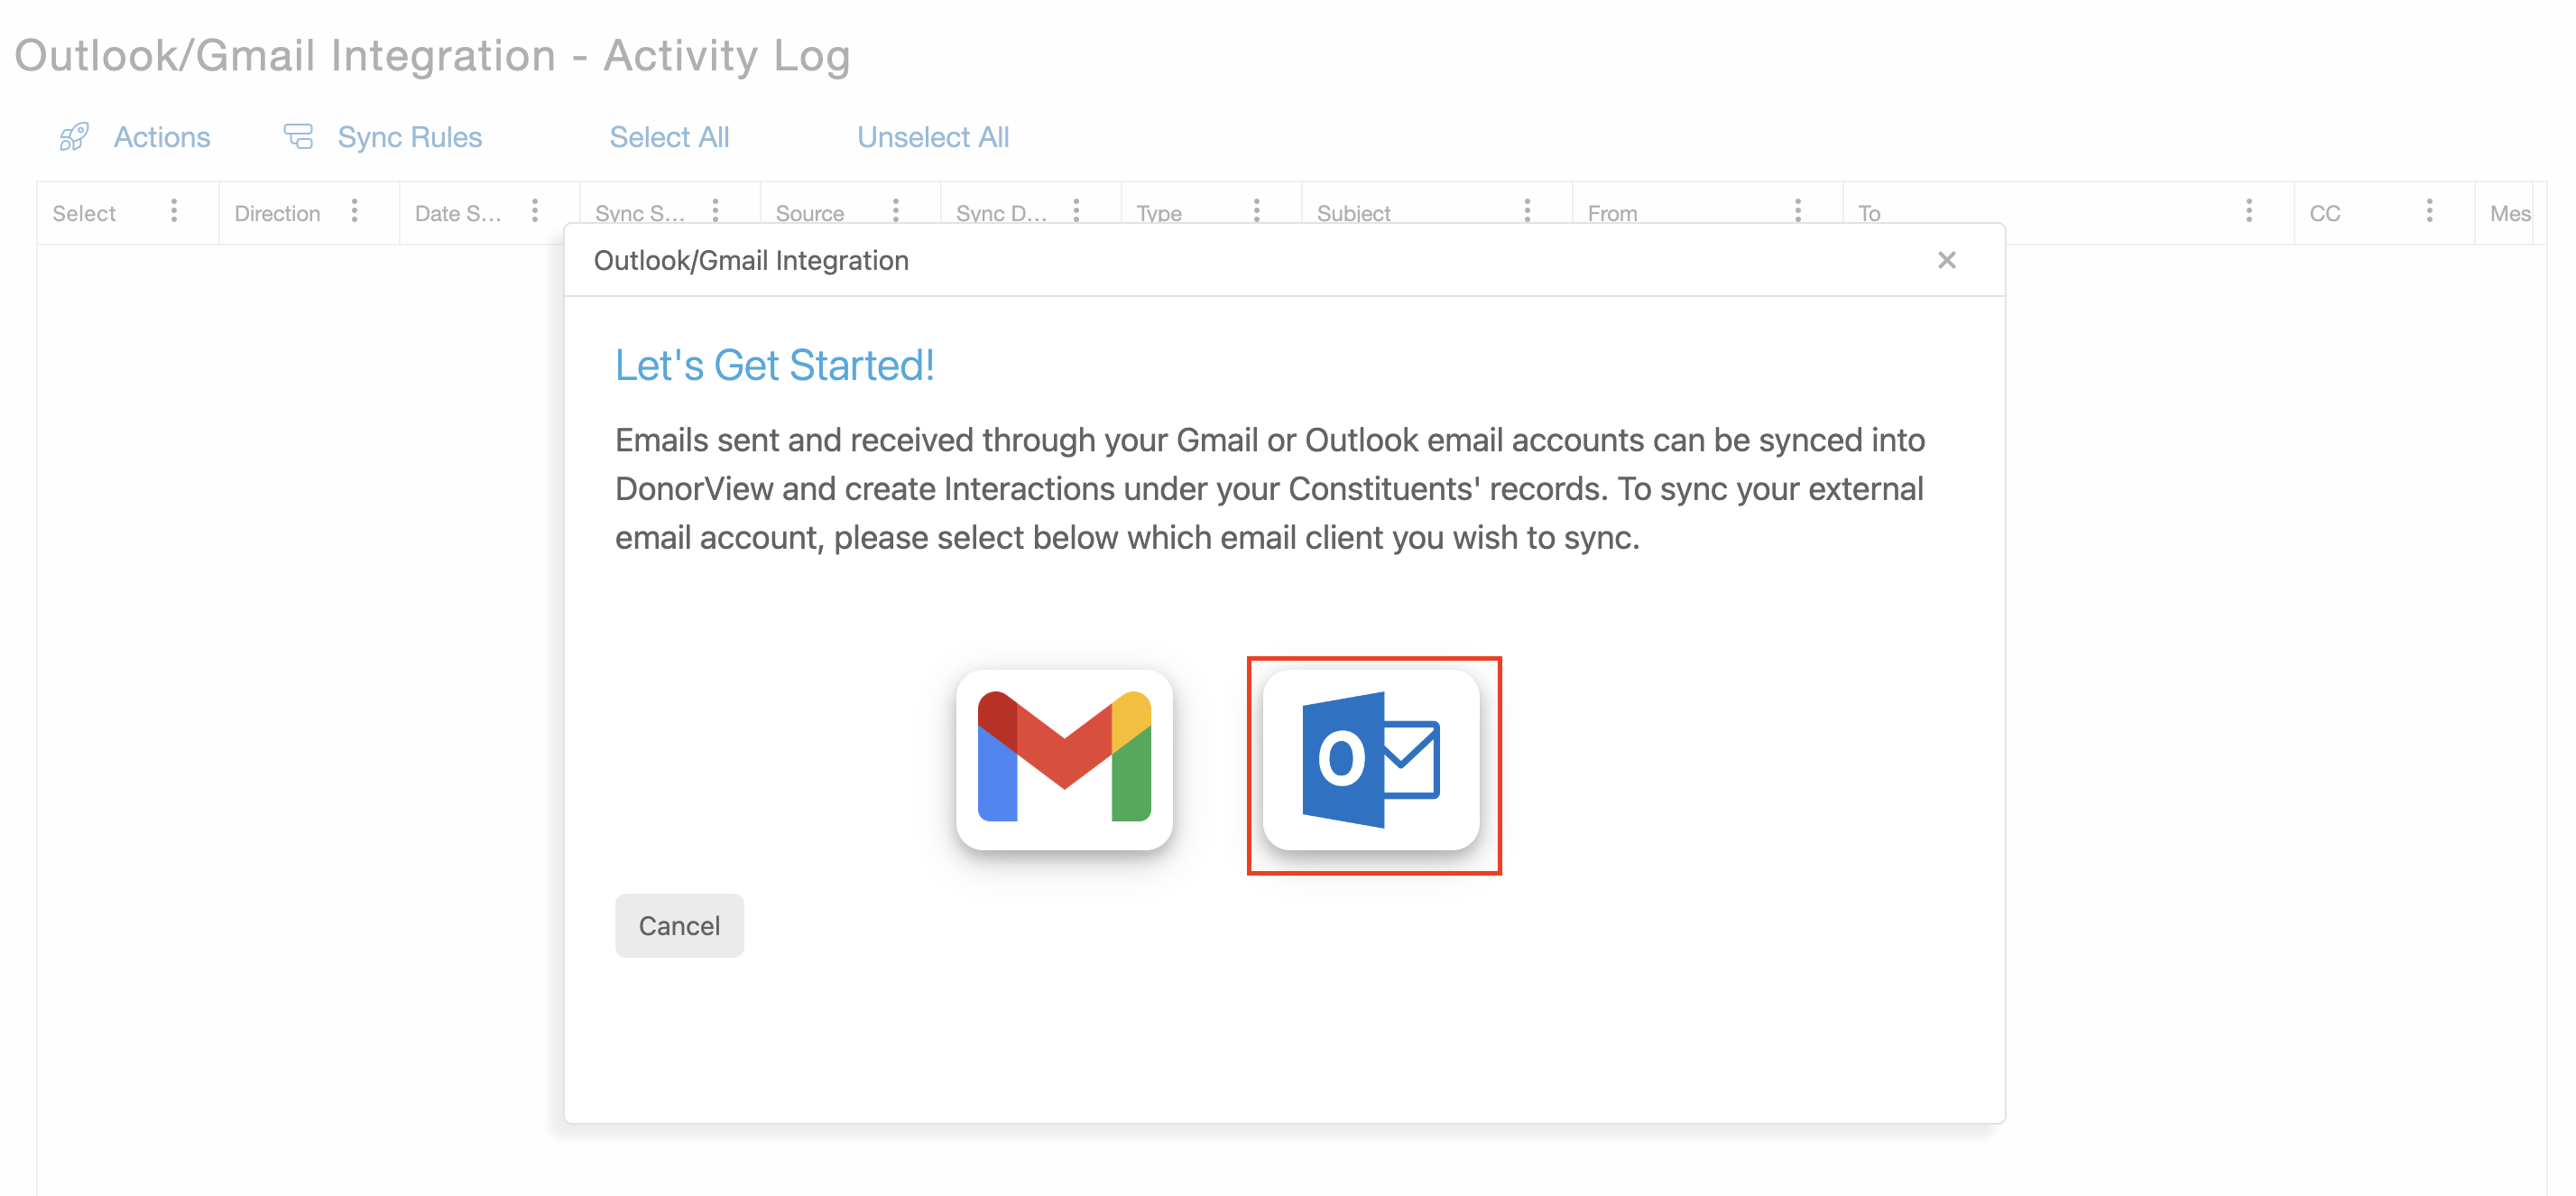Open Sync Rules menu item

tap(409, 137)
